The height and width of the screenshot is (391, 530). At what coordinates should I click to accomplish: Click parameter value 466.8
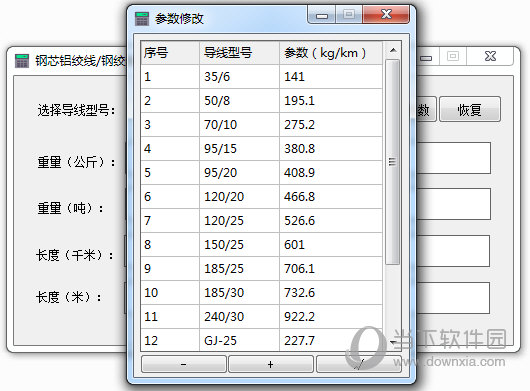(331, 197)
